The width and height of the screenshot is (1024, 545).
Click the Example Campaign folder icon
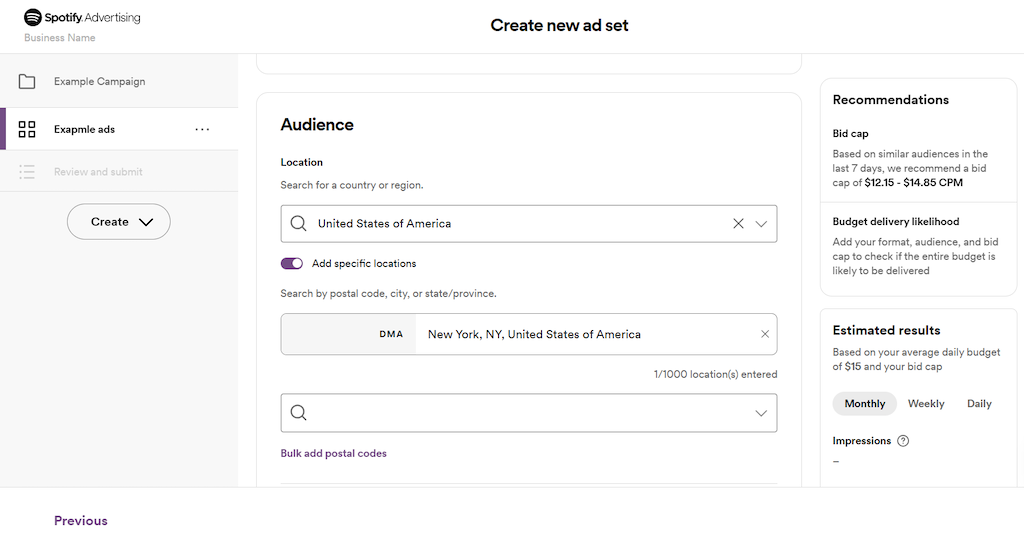coord(27,82)
